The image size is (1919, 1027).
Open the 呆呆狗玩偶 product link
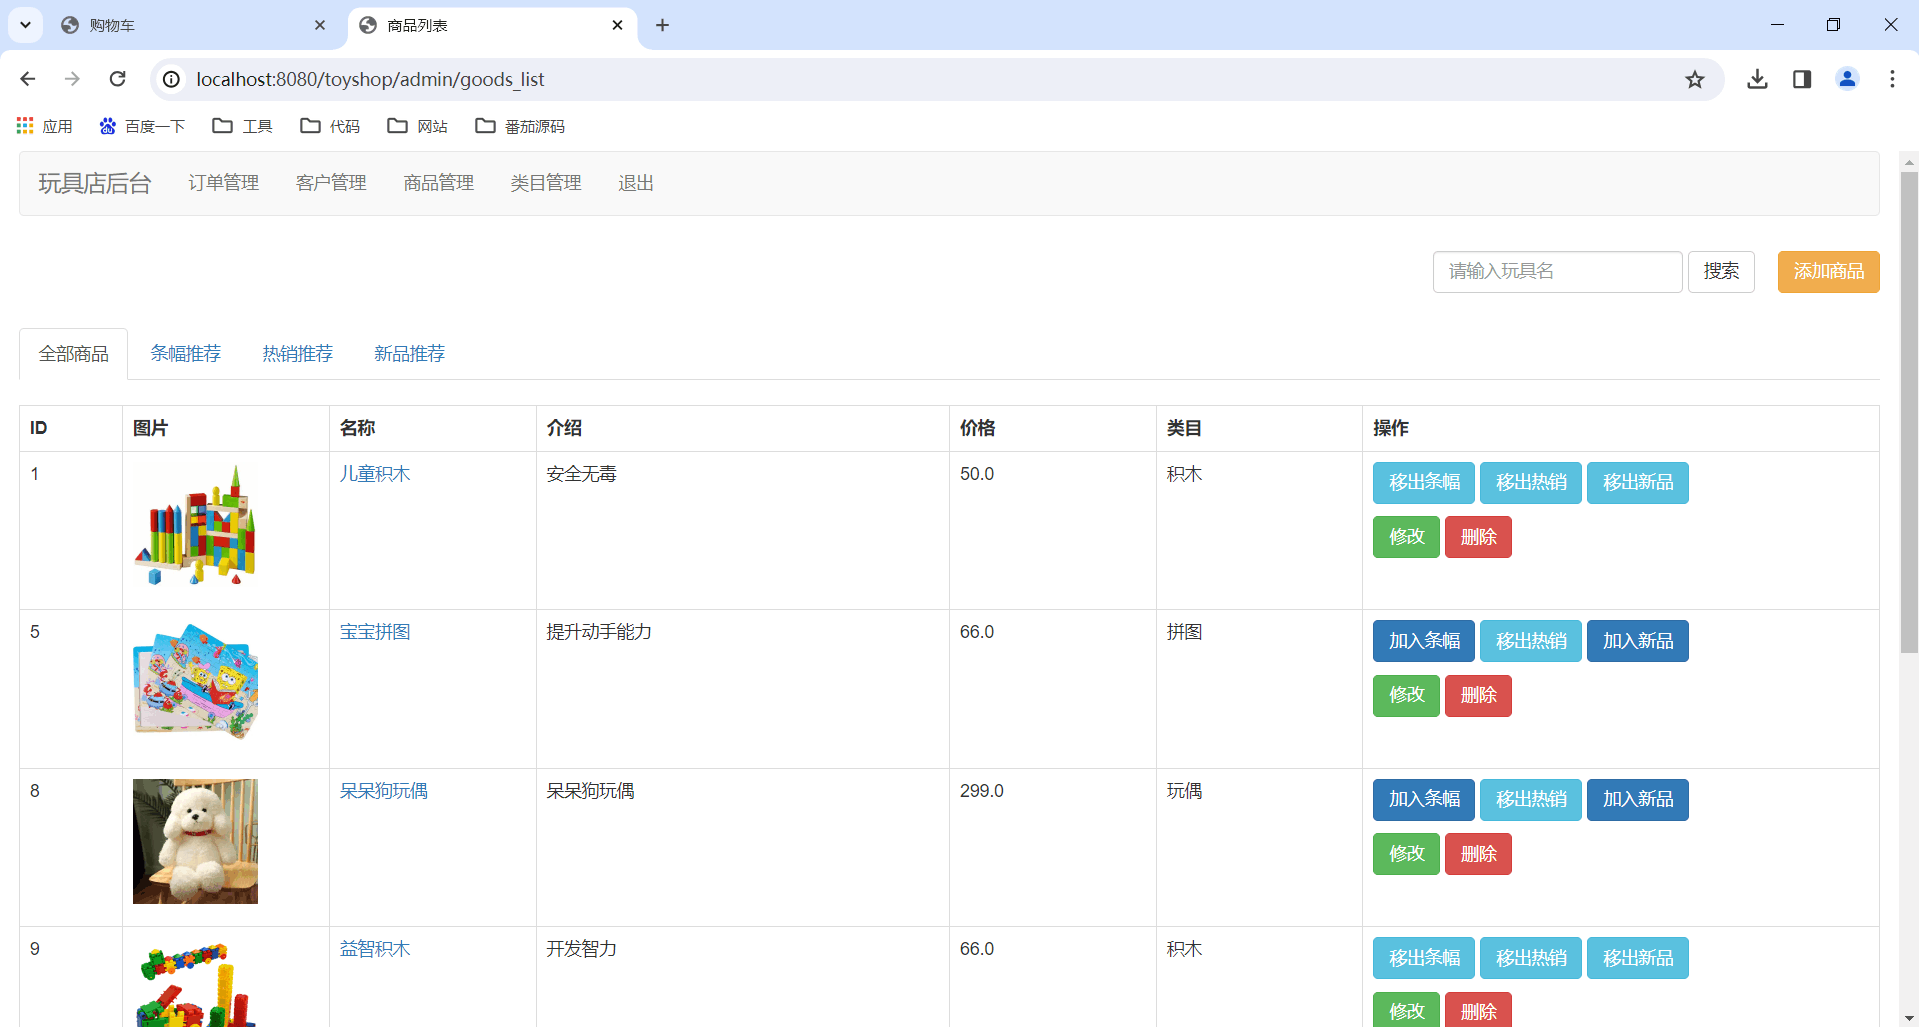point(384,791)
